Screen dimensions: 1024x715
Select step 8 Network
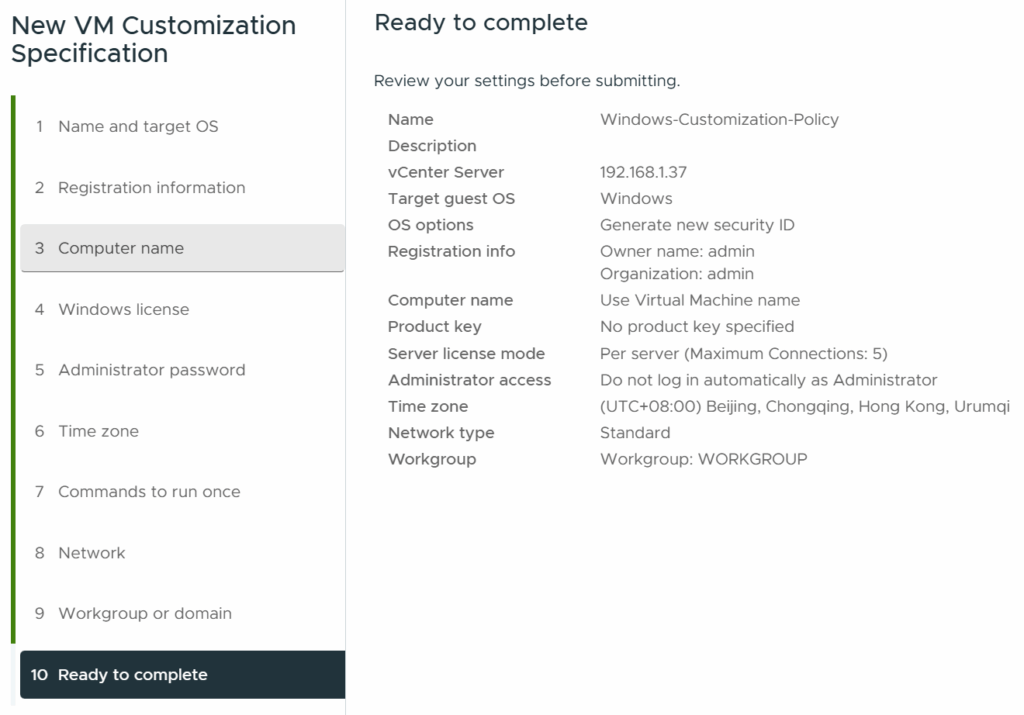click(x=182, y=553)
